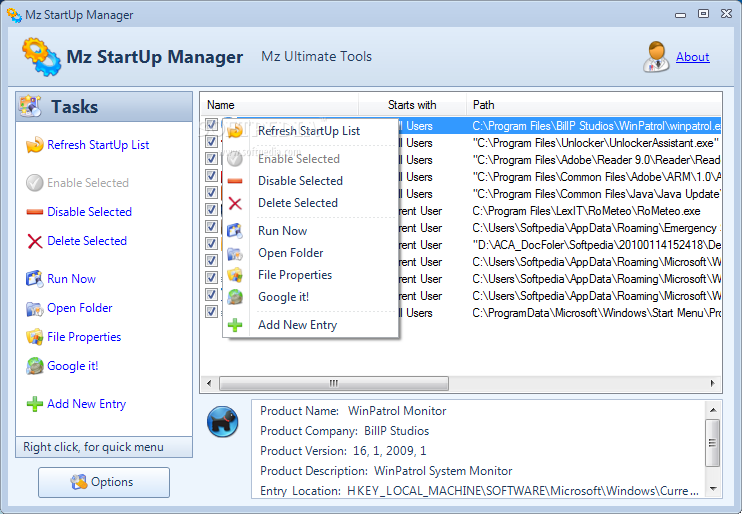This screenshot has width=742, height=514.
Task: Sort list by the Starts with column header
Action: click(412, 105)
